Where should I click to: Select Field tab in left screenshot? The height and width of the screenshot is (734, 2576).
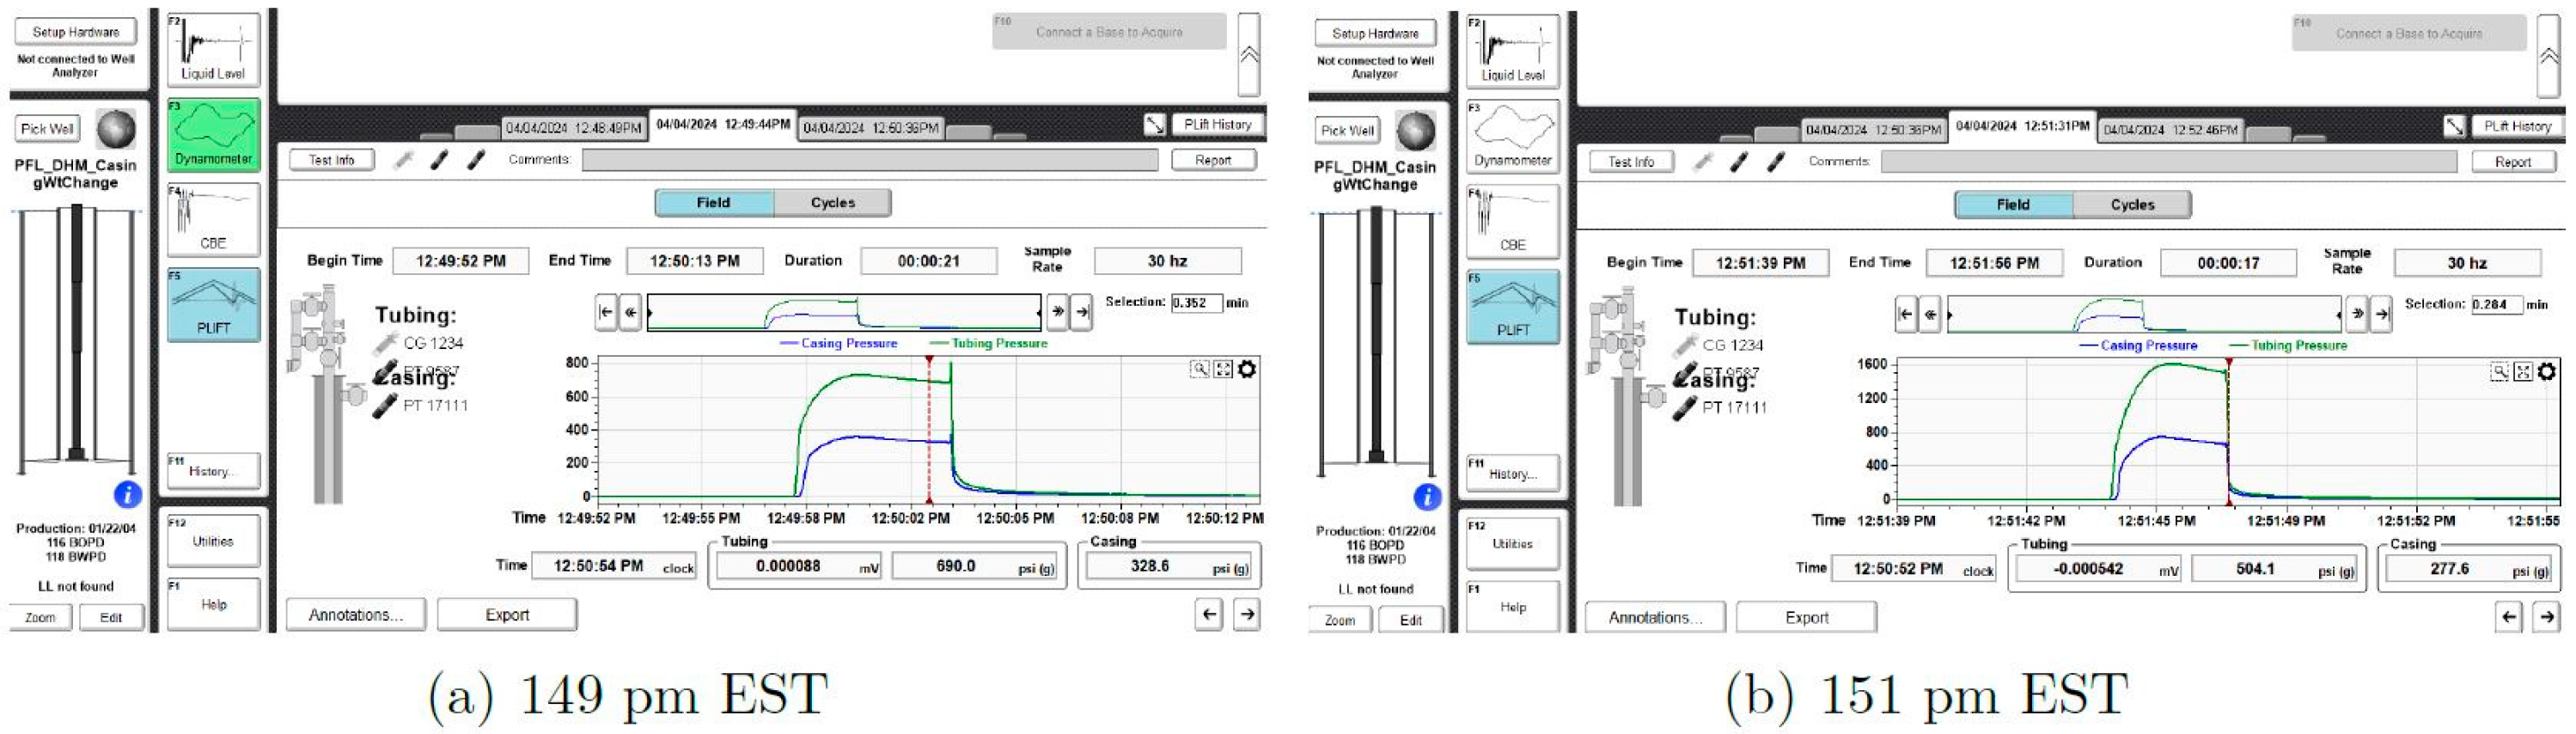[x=714, y=202]
